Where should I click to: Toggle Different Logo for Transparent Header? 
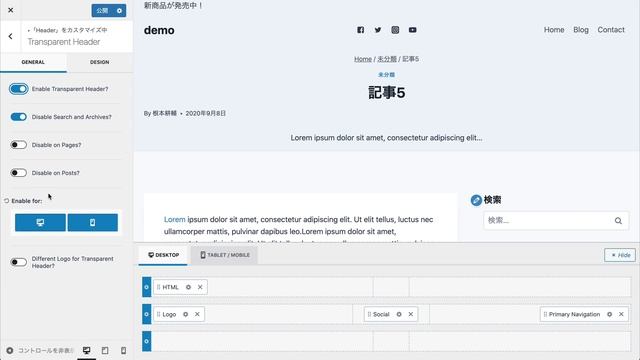pyautogui.click(x=19, y=262)
